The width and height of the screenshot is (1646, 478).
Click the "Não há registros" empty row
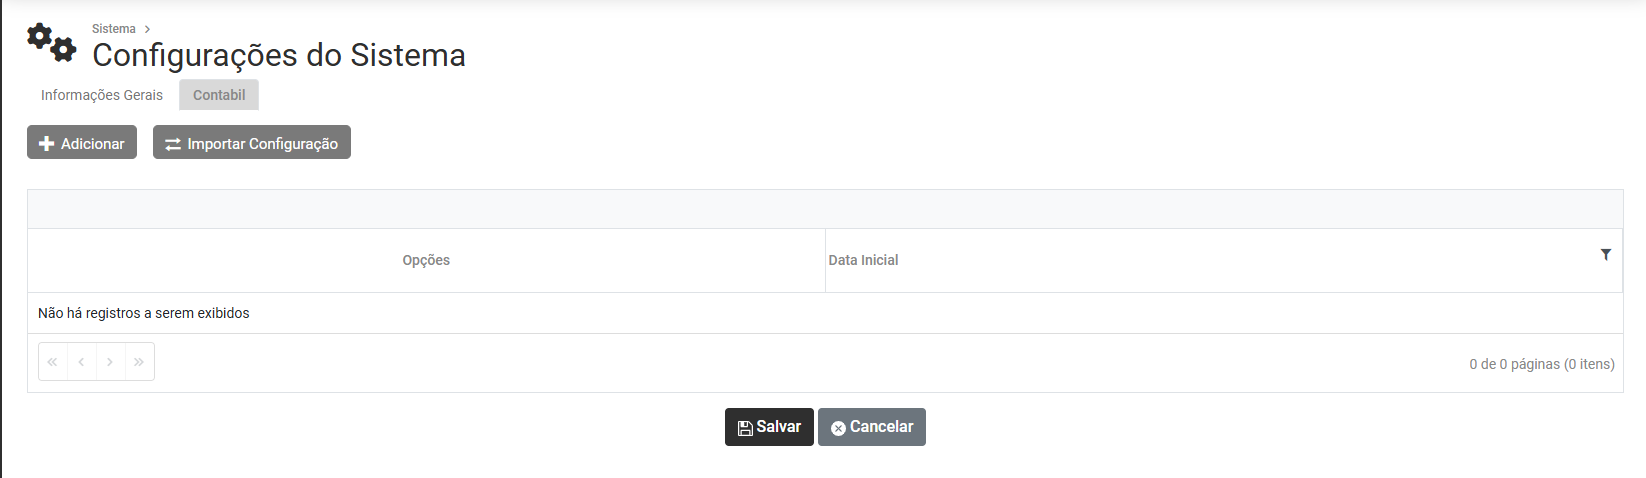pyautogui.click(x=144, y=313)
